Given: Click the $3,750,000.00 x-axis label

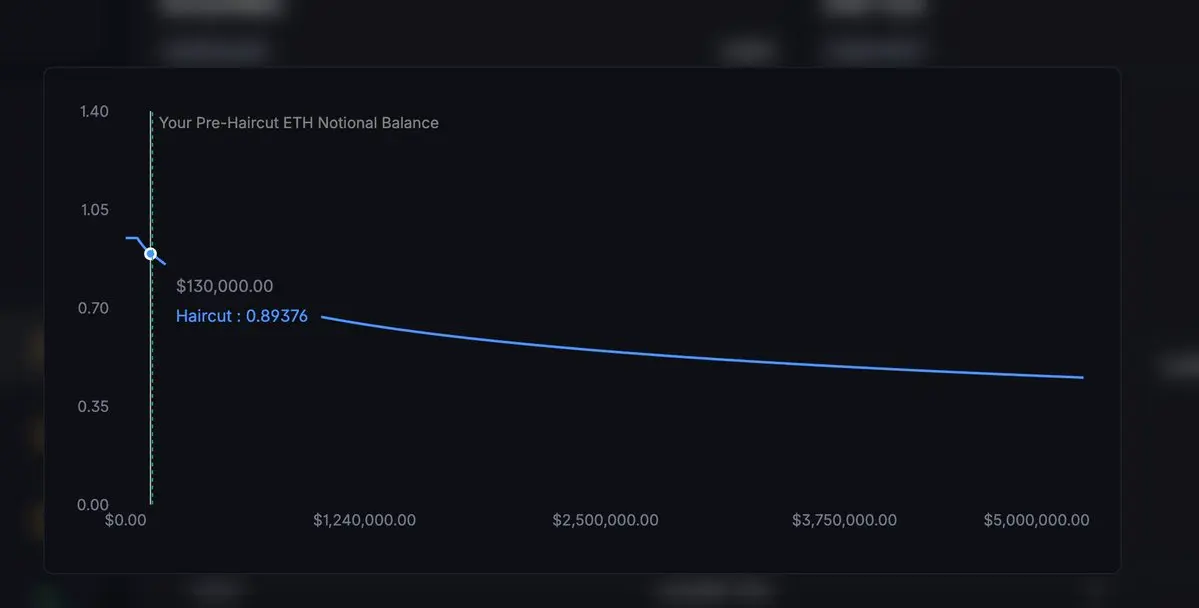Looking at the screenshot, I should 844,520.
